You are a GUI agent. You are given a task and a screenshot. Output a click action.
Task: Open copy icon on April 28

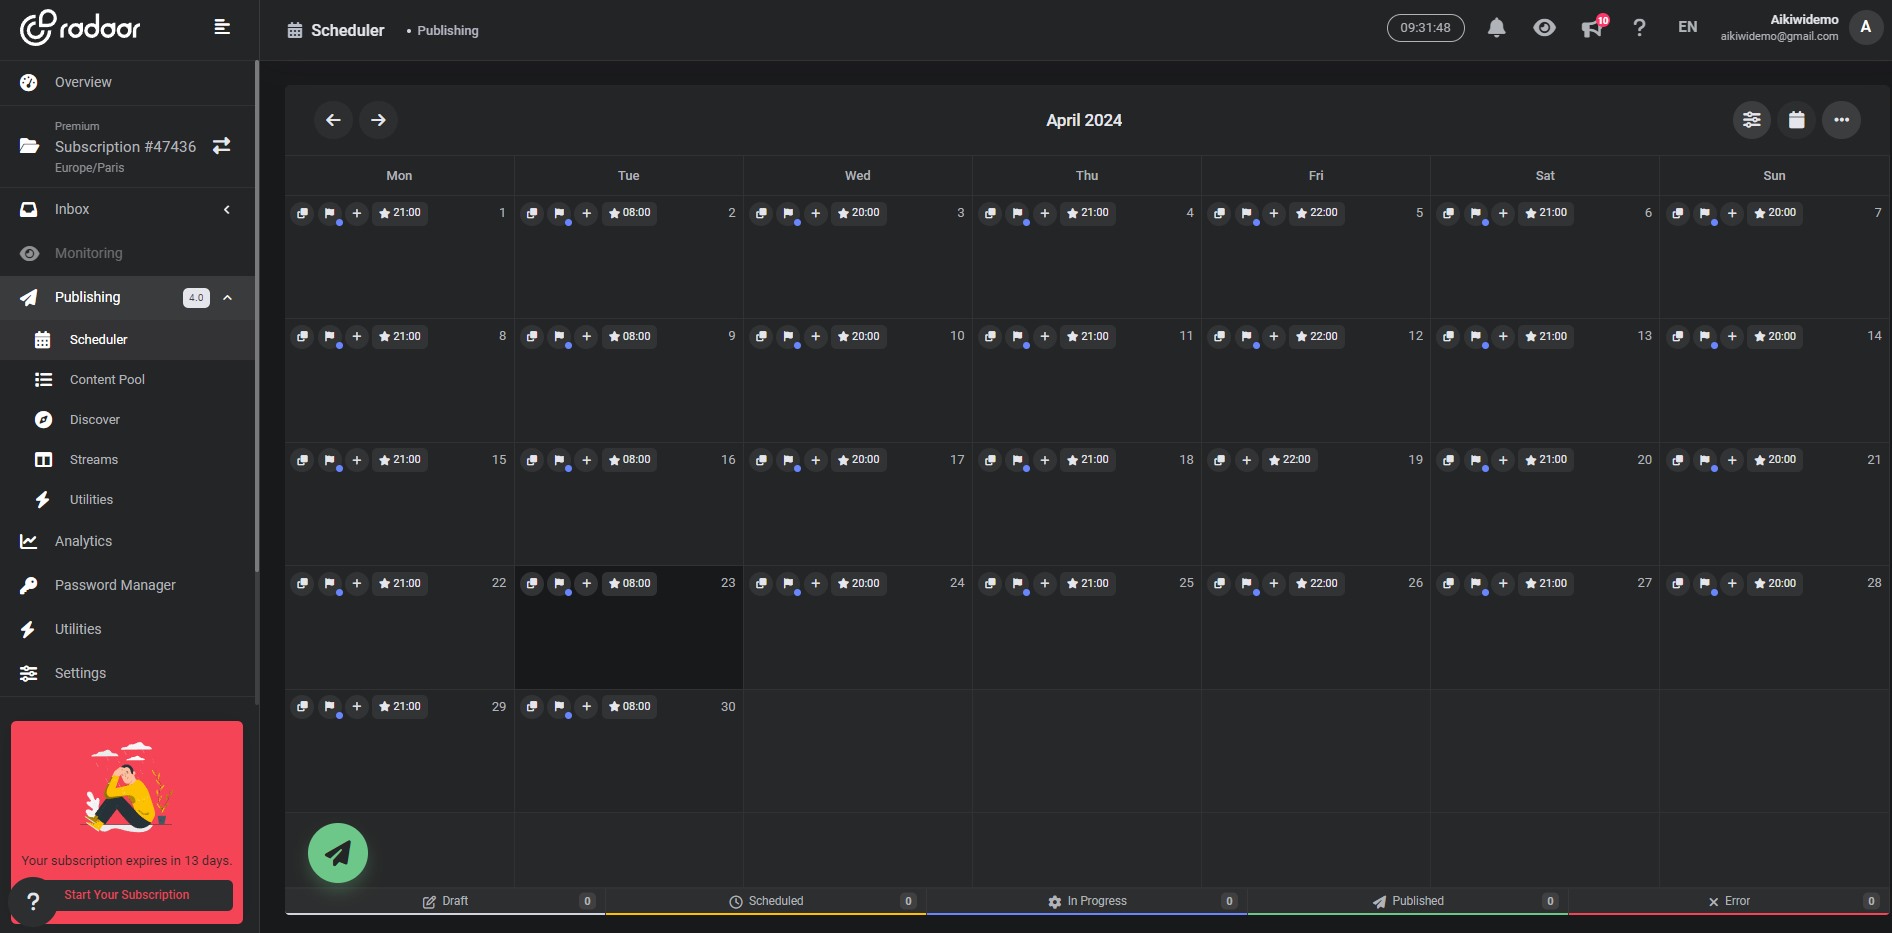pos(1678,583)
